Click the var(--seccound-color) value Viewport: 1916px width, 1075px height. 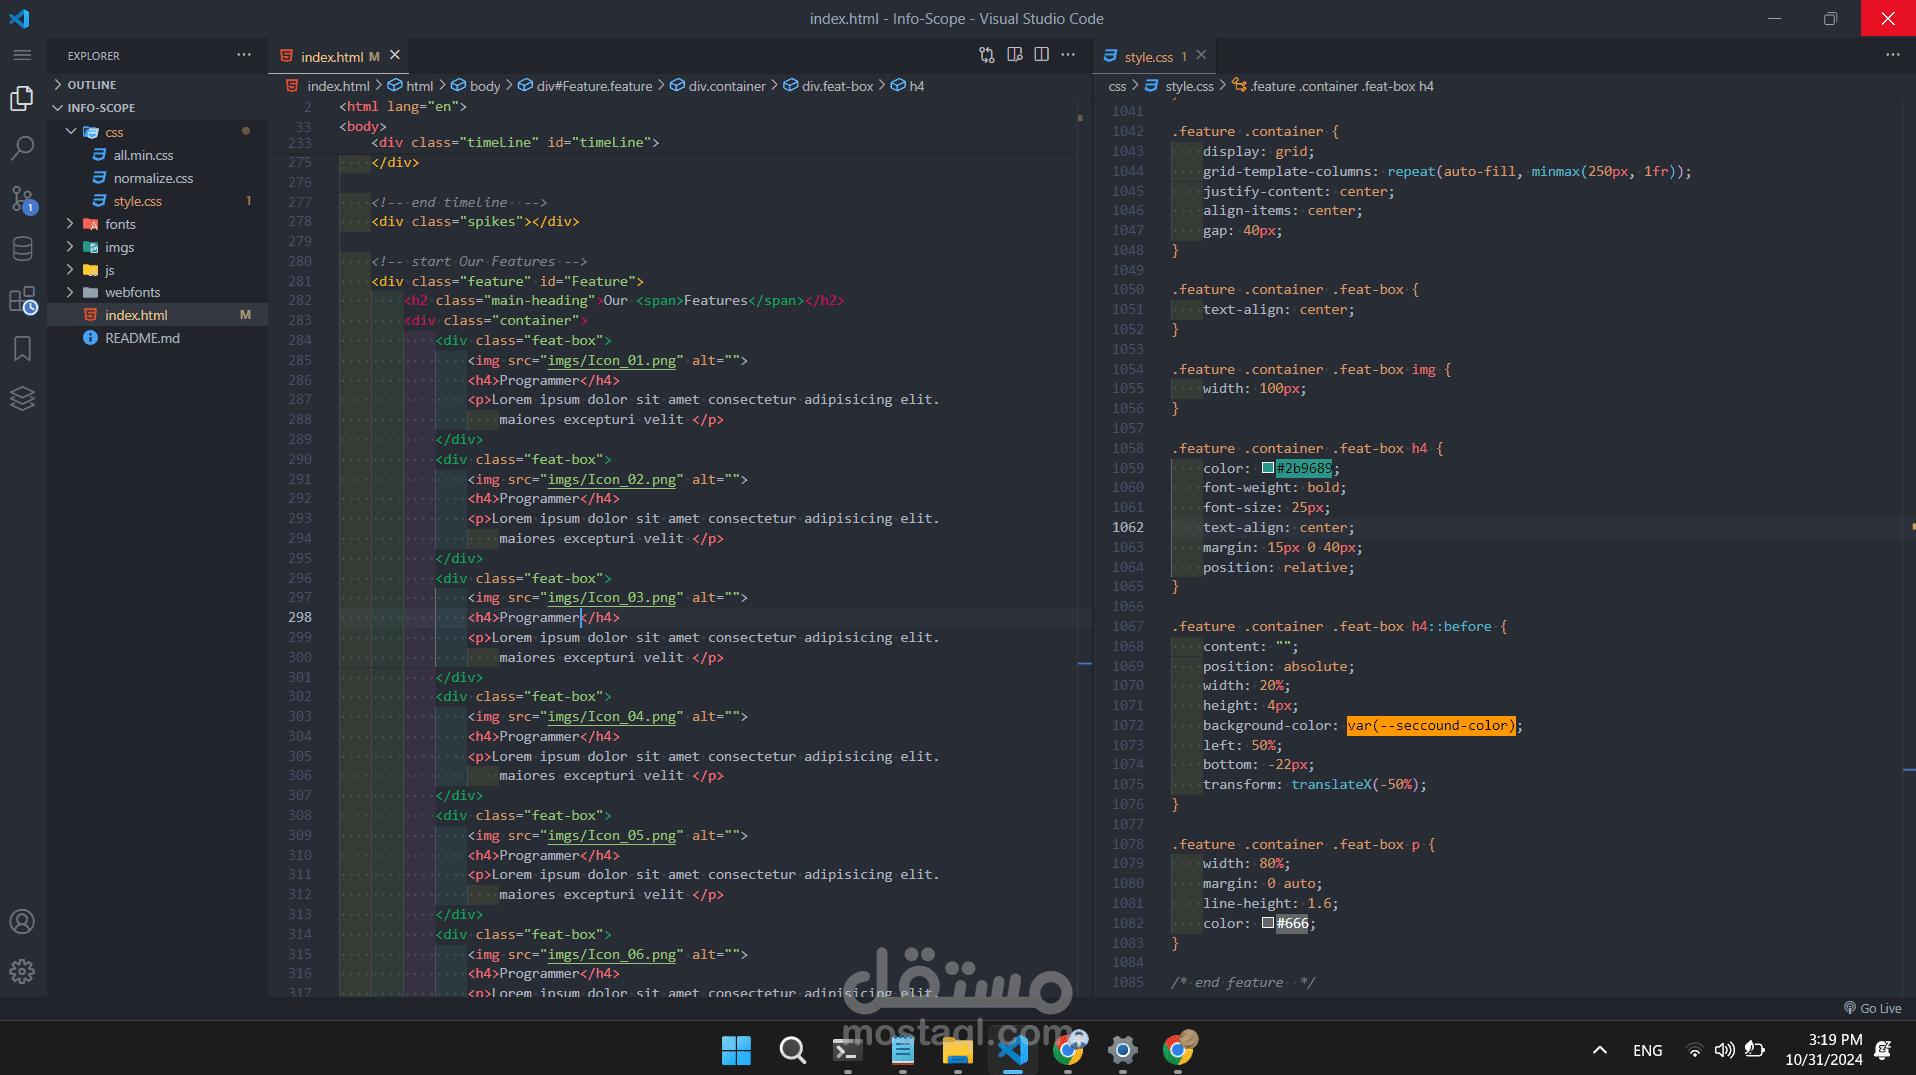coord(1430,725)
